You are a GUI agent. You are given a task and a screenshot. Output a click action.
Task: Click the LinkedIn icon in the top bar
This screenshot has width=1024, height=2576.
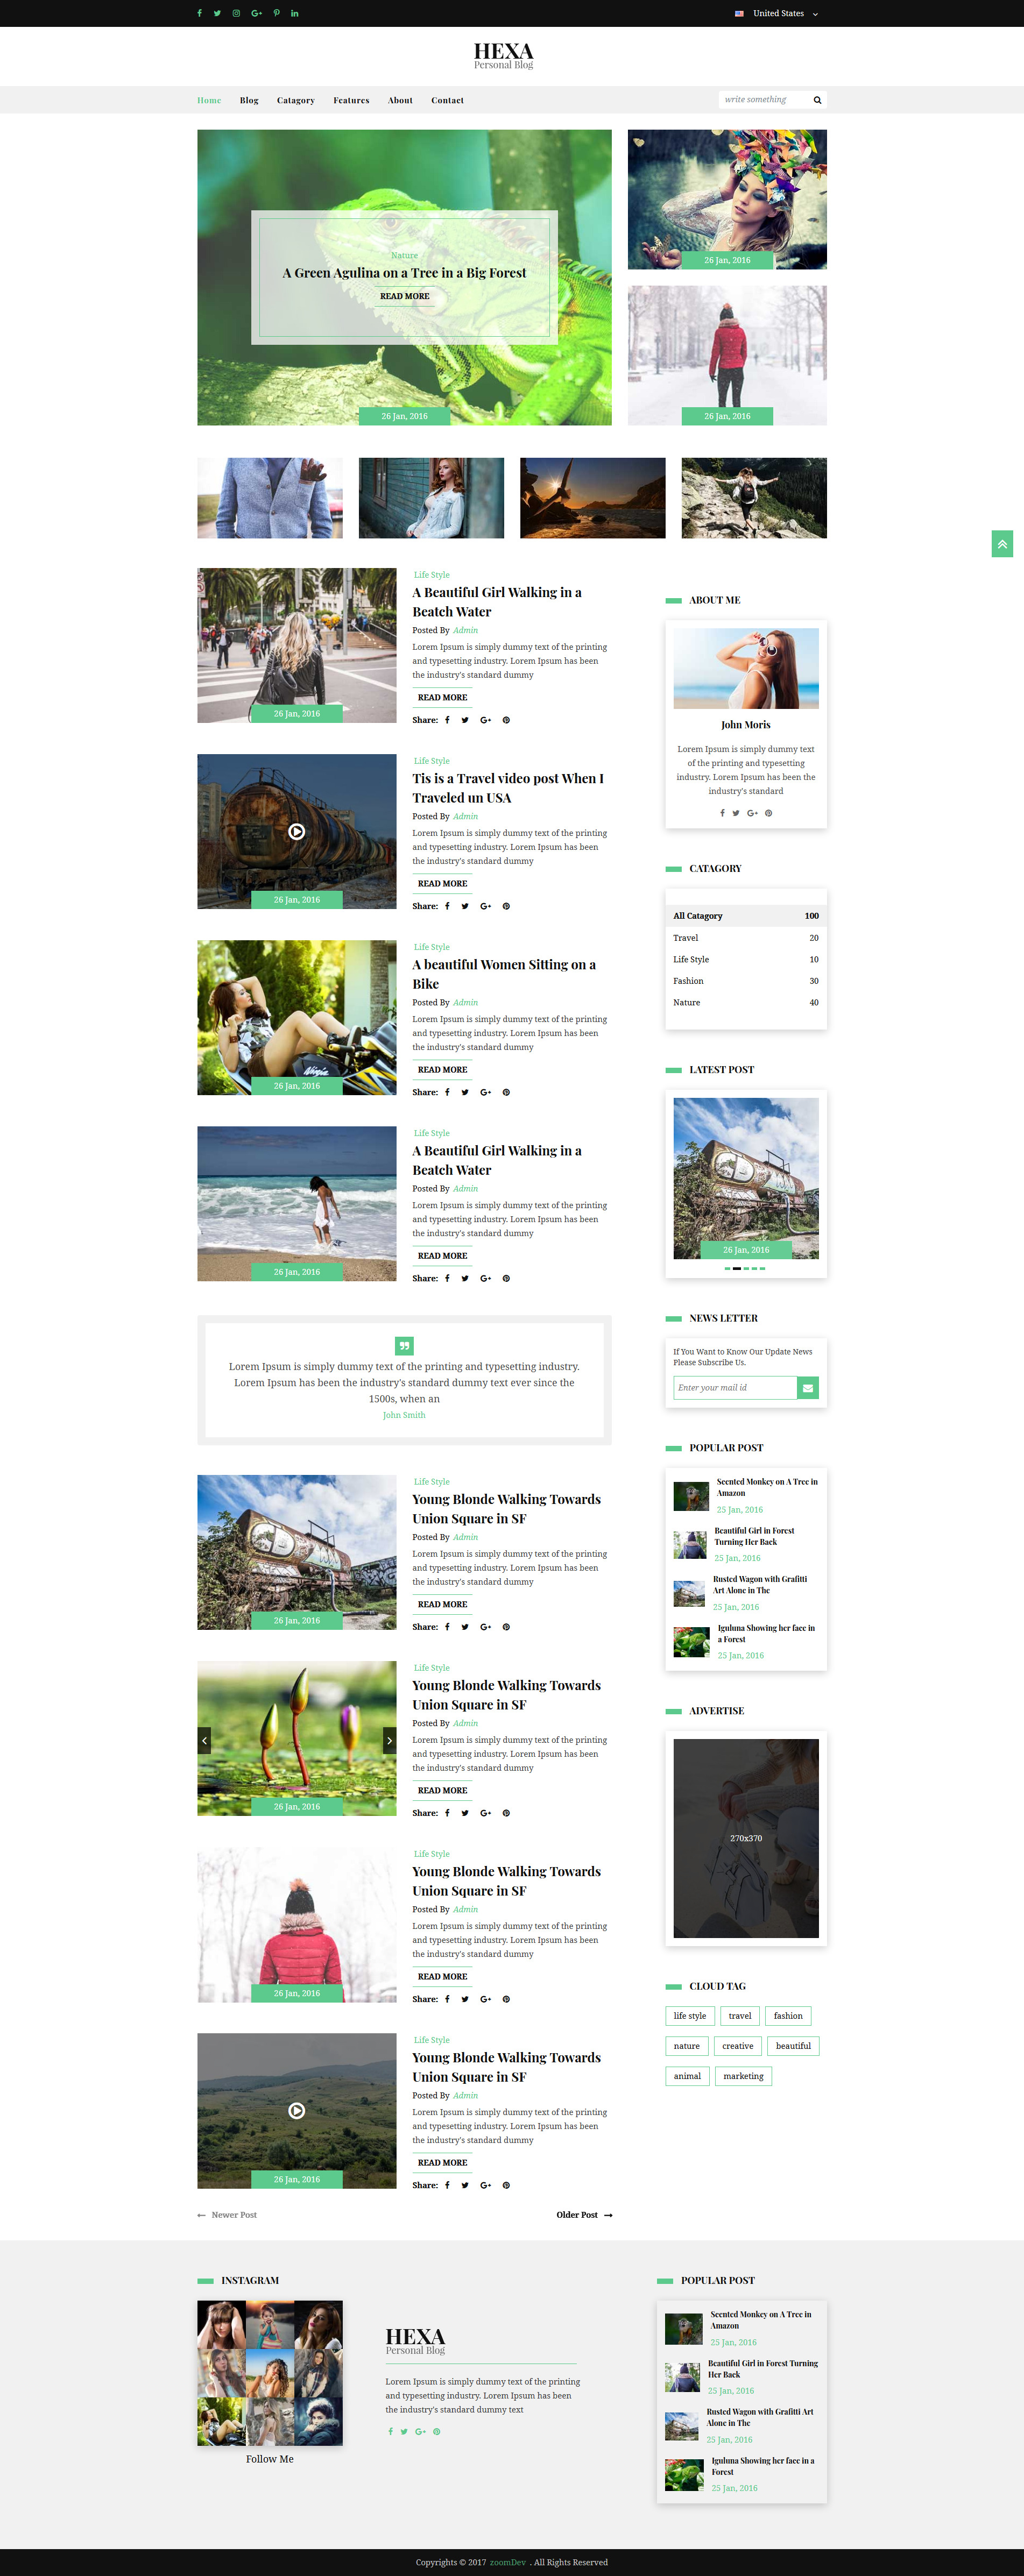coord(295,13)
